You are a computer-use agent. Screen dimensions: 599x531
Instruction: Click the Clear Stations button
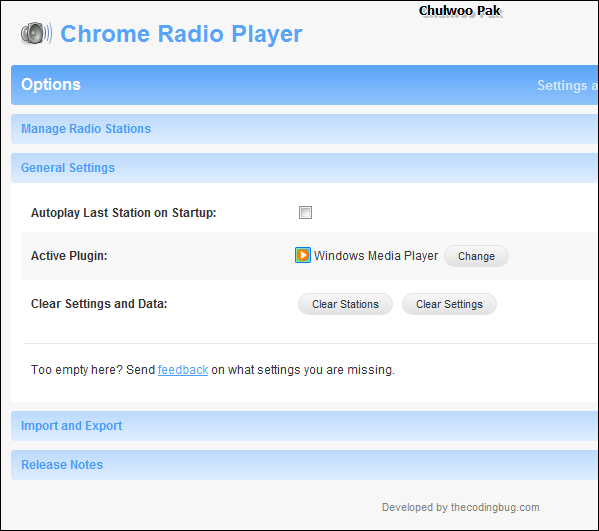345,304
